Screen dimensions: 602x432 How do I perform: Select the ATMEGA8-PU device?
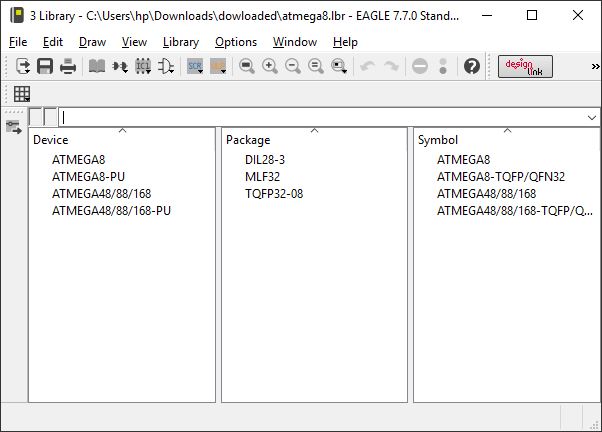tap(88, 177)
